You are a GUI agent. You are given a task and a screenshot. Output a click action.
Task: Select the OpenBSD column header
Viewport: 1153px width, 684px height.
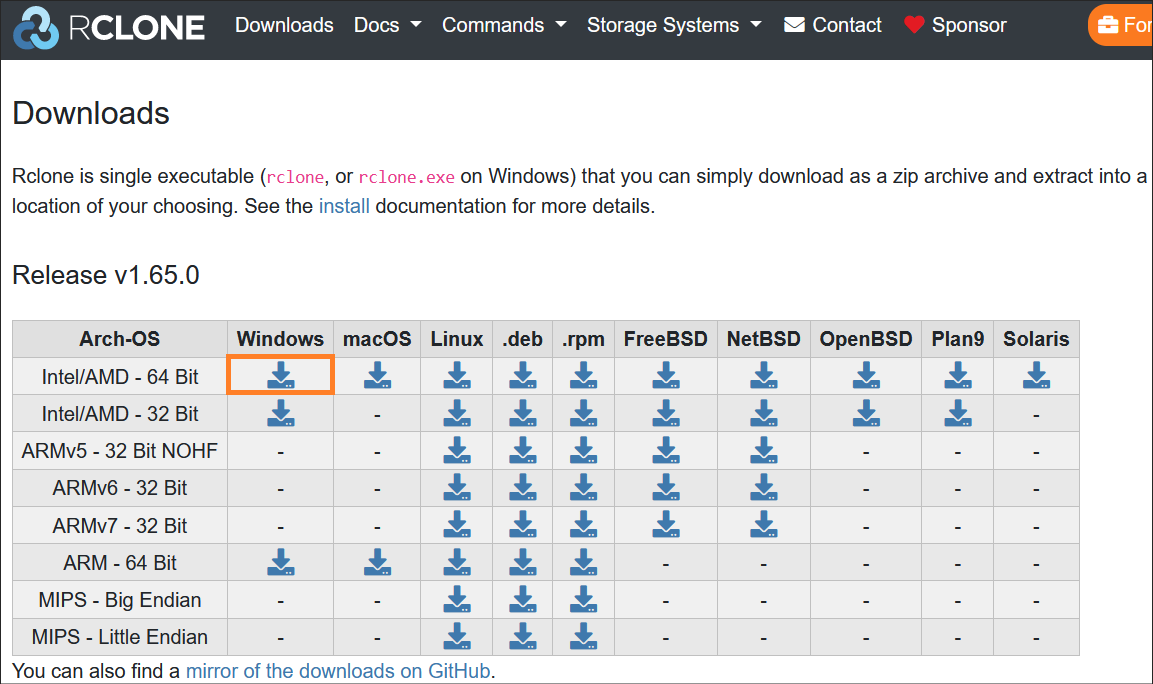(866, 339)
